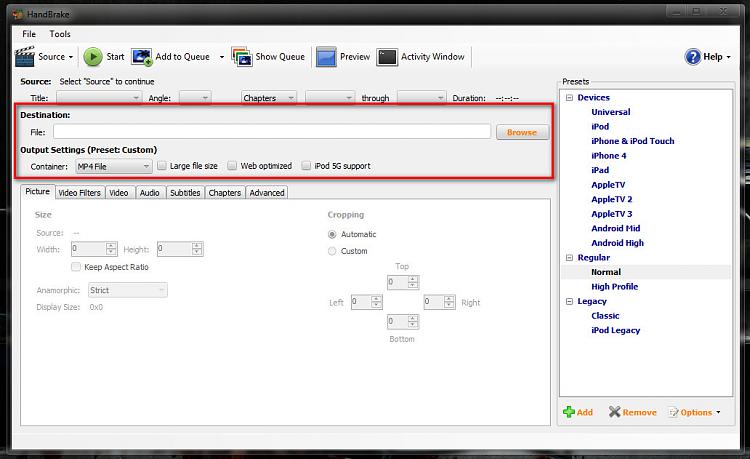Select the iPod preset

pyautogui.click(x=600, y=127)
